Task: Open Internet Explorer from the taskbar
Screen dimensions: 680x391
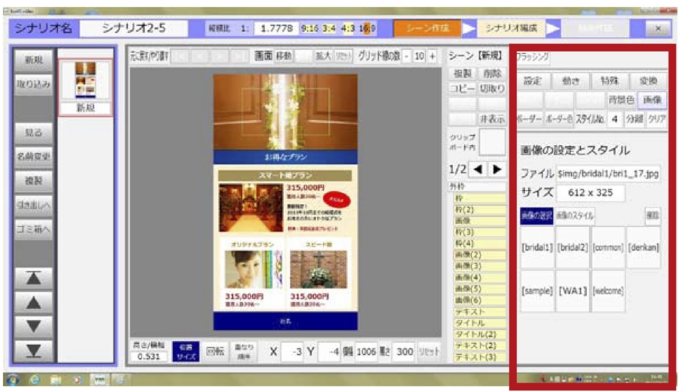Action: click(34, 380)
